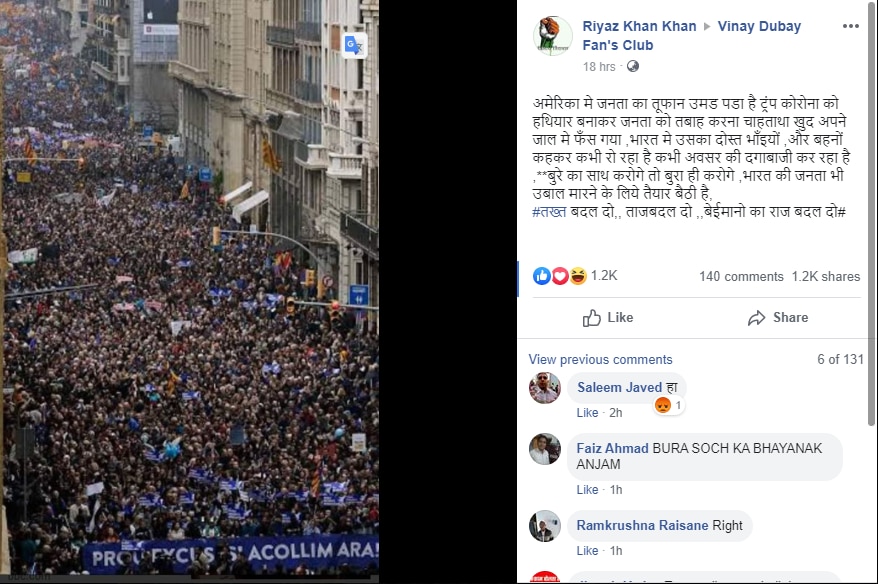This screenshot has width=878, height=584.
Task: Click the blue like reaction icon
Action: tap(541, 275)
